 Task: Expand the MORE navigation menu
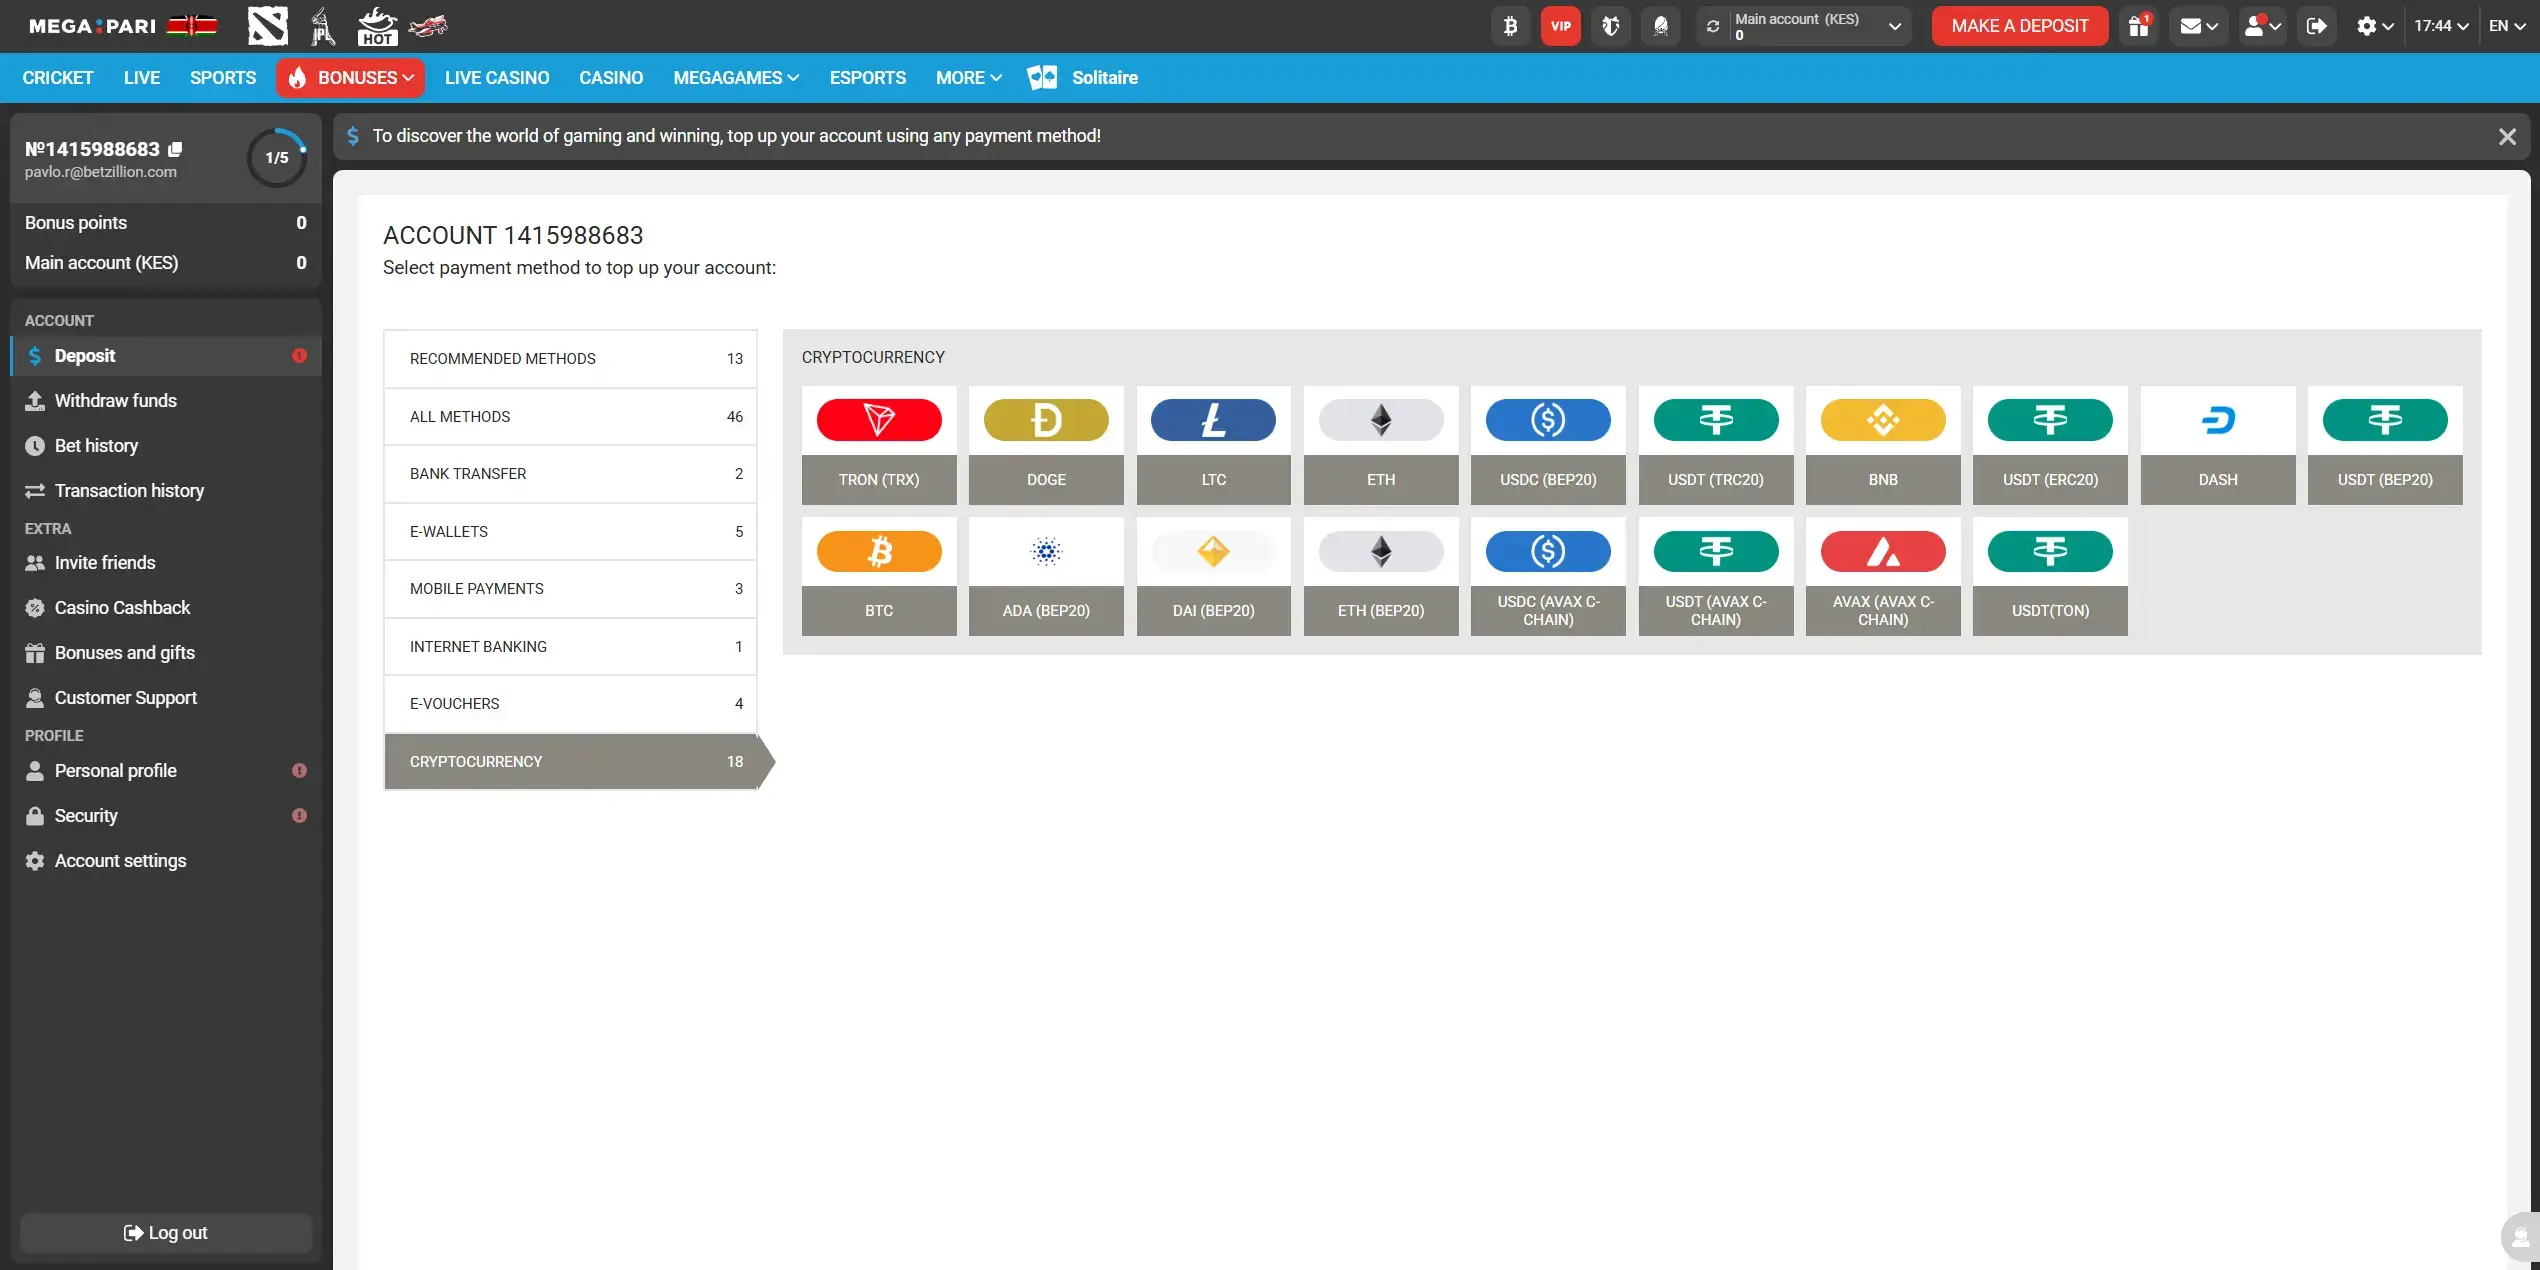[966, 77]
